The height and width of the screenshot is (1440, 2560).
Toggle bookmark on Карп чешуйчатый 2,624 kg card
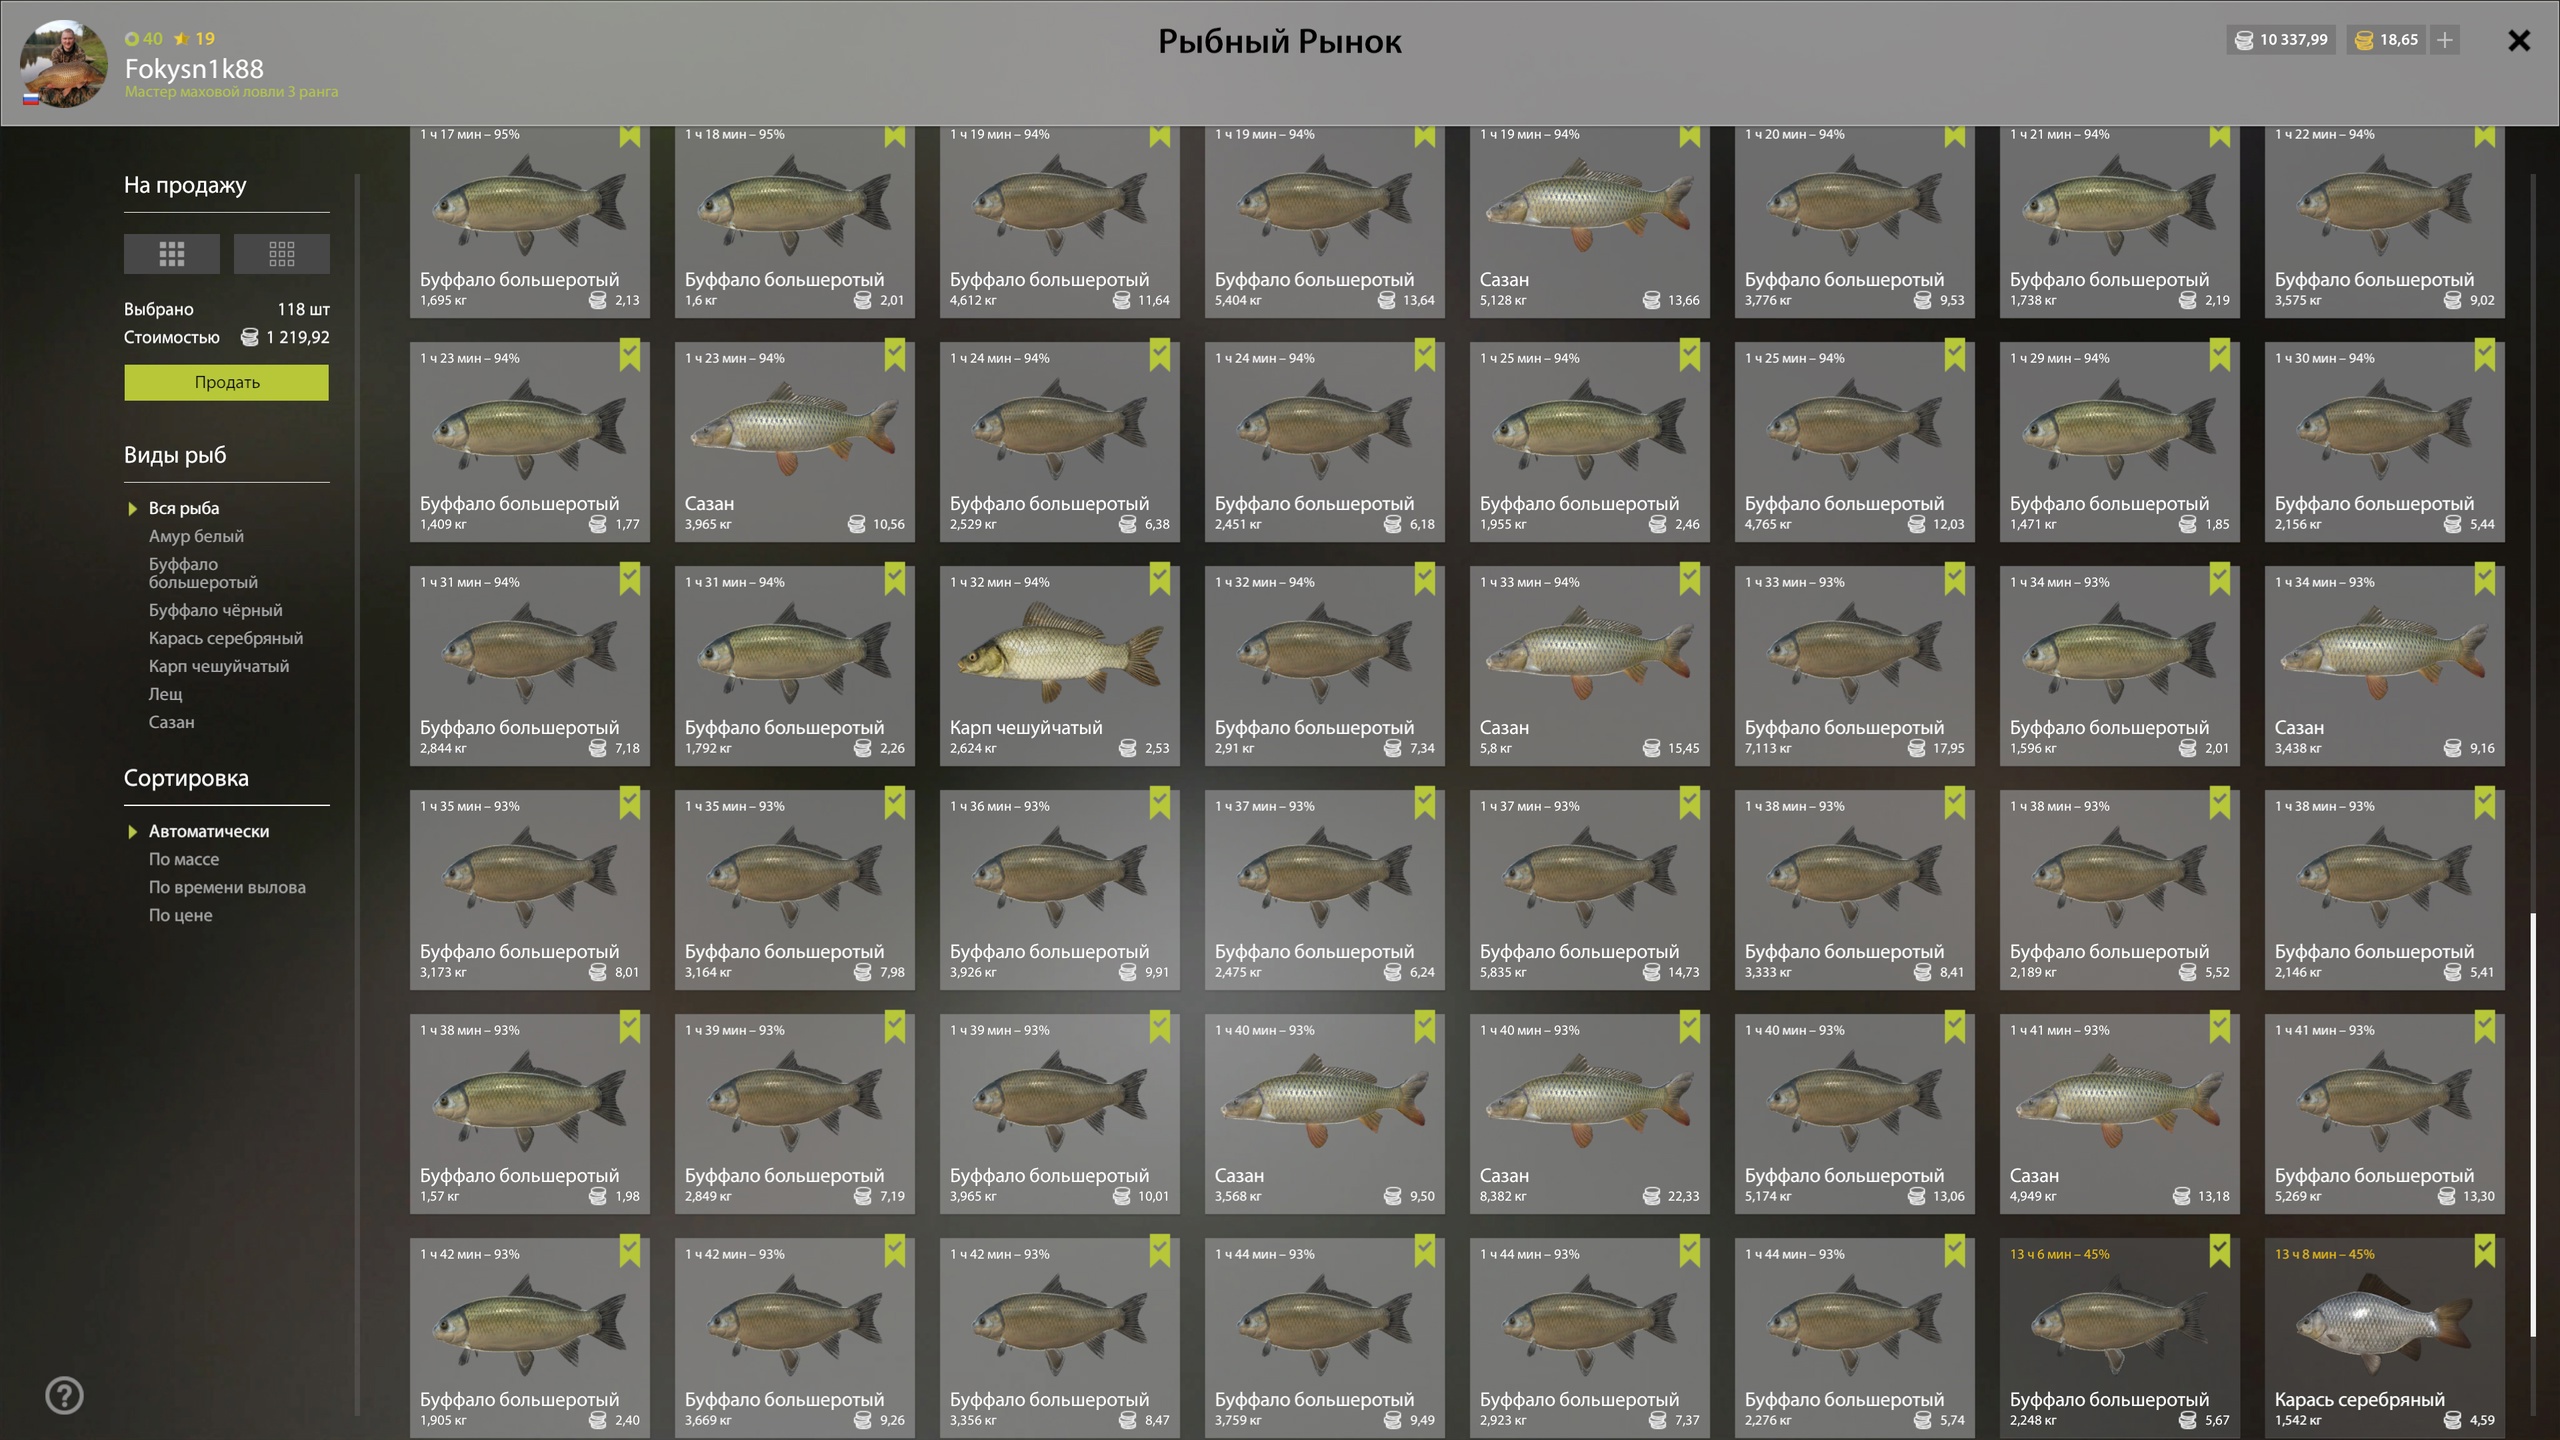point(1160,580)
